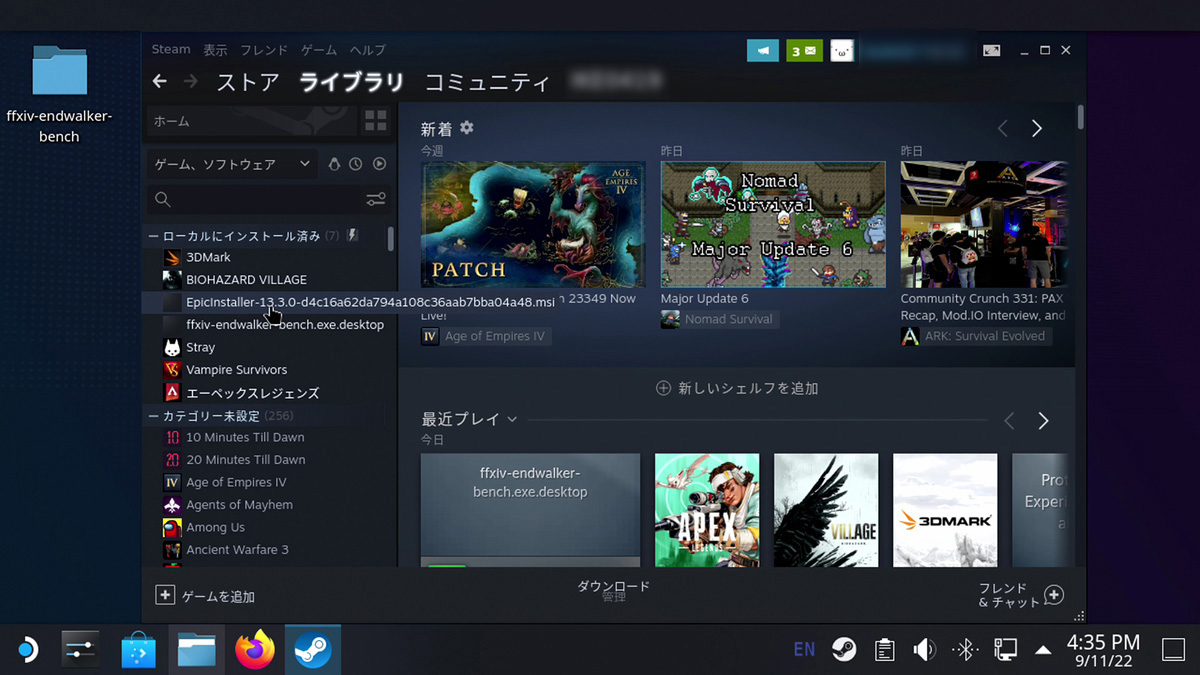Screen dimensions: 1200x675
Task: Open フレンド & チャット panel
Action: tap(1020, 596)
